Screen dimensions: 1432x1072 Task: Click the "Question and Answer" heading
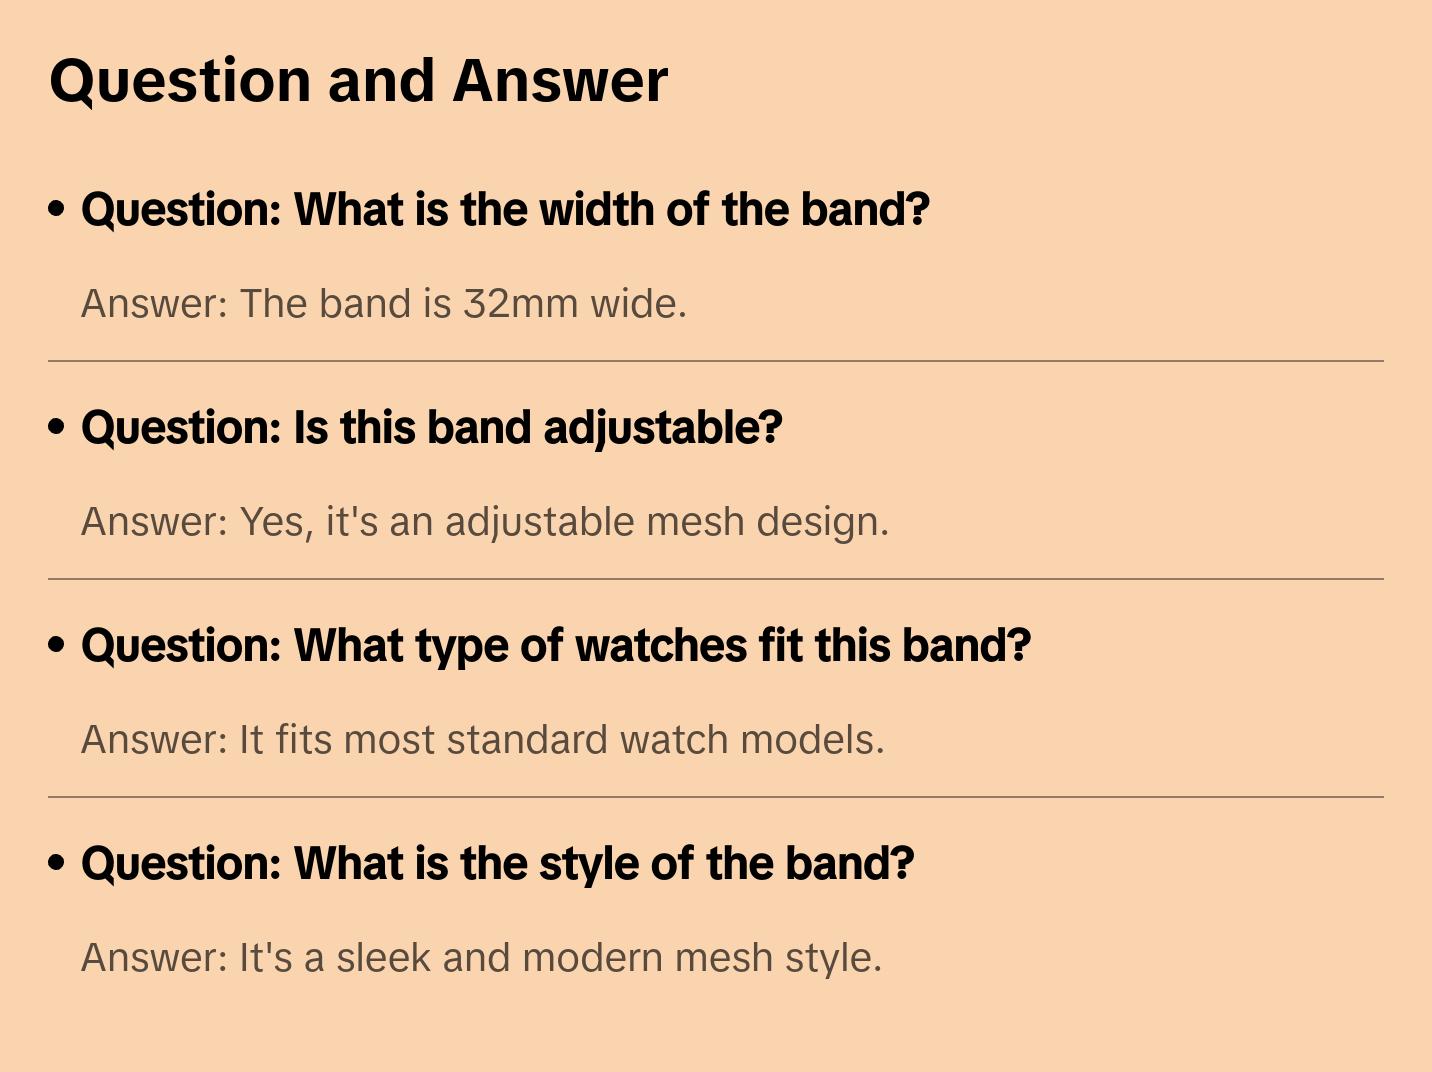click(x=358, y=80)
